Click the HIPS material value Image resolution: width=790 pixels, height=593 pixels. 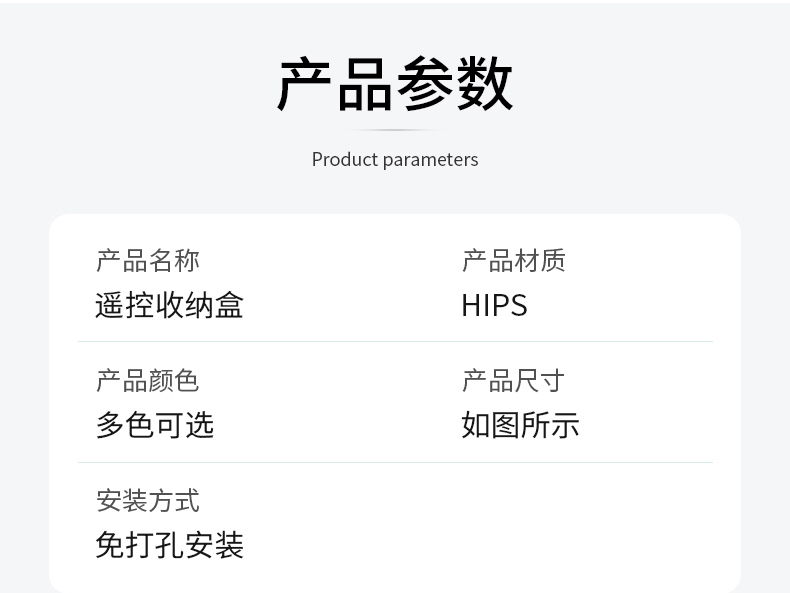point(494,305)
